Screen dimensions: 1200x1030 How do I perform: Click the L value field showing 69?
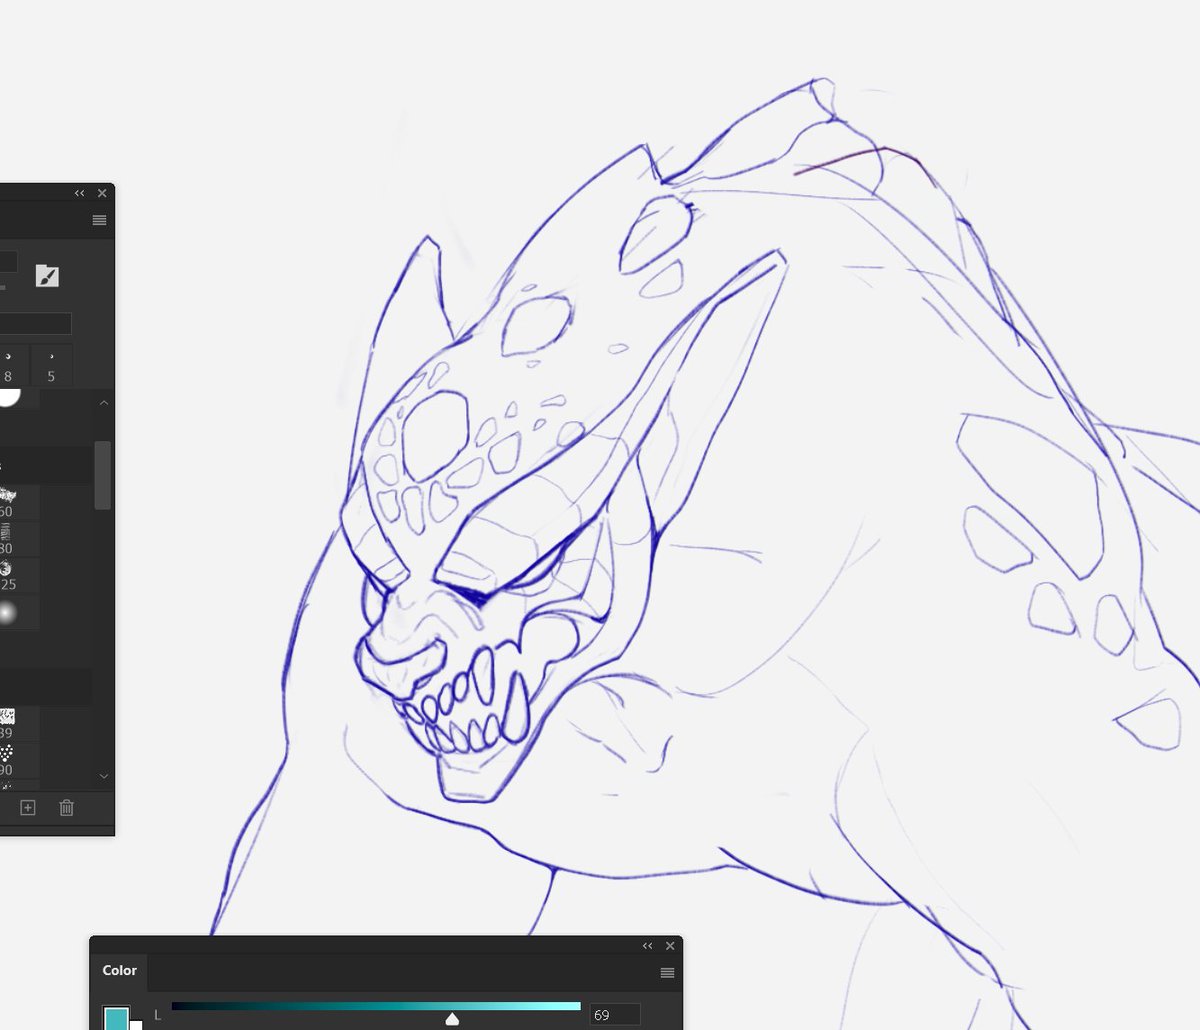tap(615, 1015)
